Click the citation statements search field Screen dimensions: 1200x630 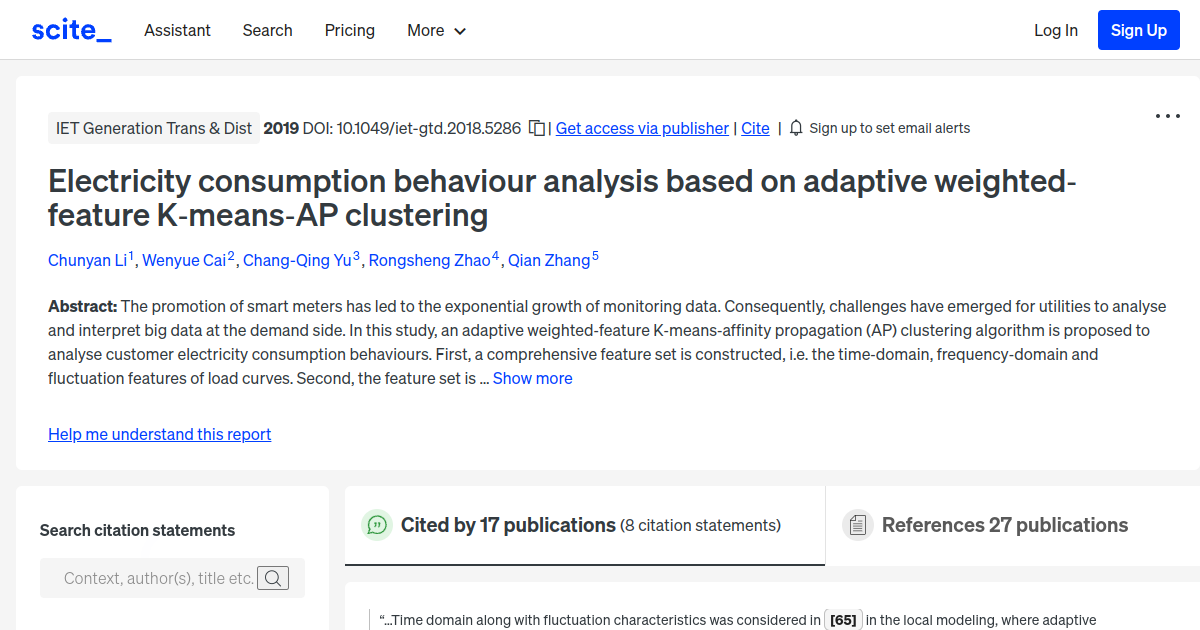pyautogui.click(x=160, y=578)
